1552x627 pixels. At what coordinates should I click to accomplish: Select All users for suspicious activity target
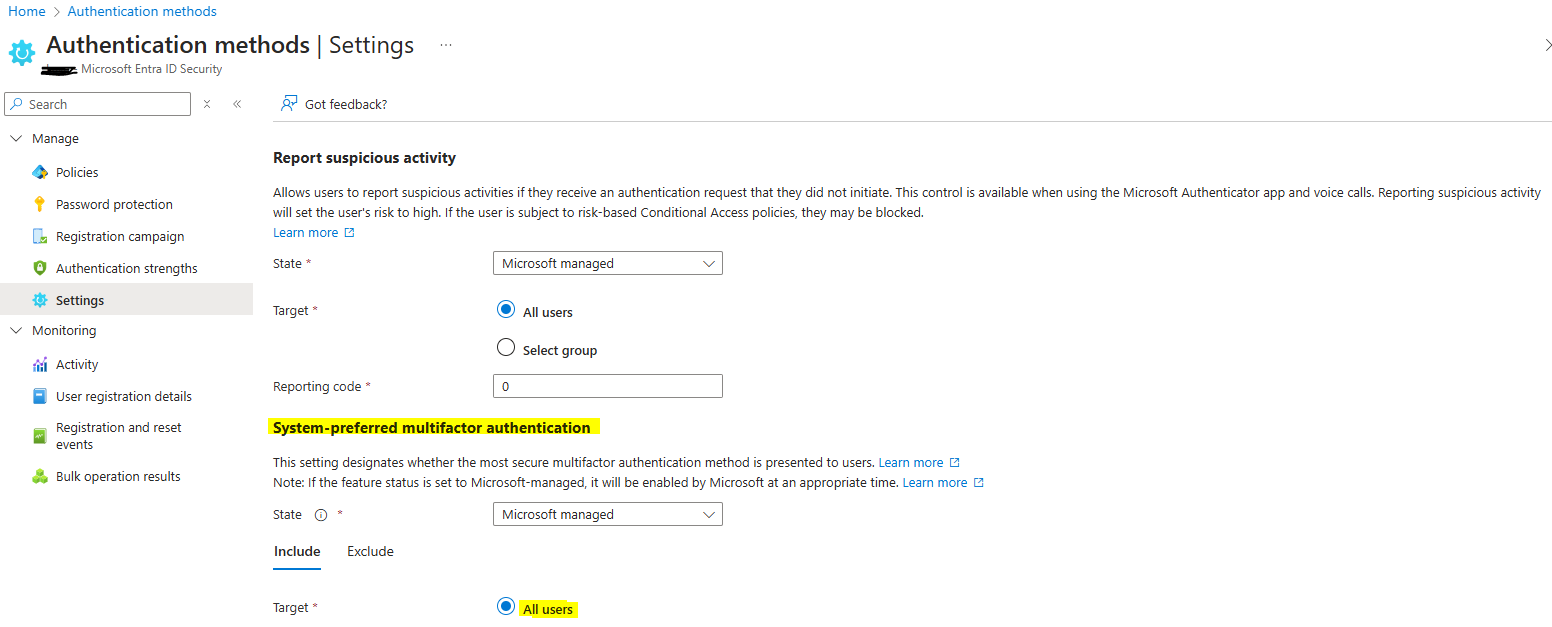(506, 309)
